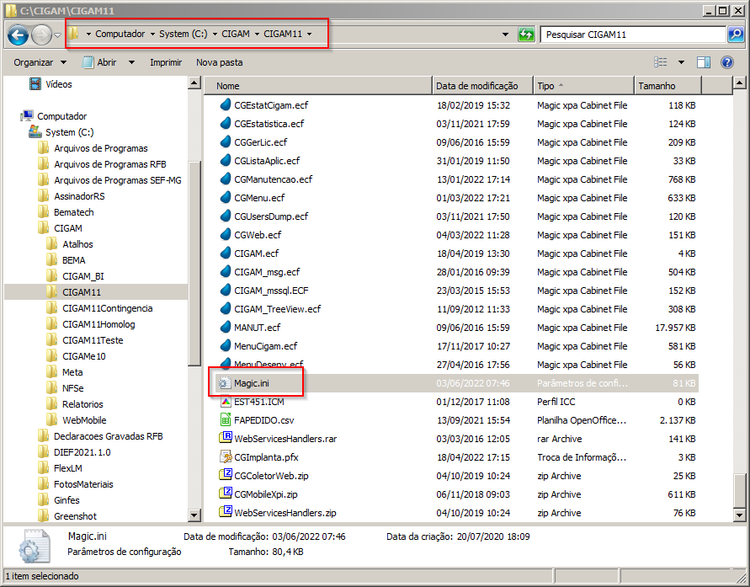The image size is (750, 587).
Task: Select the CIGAM.ecf file icon
Action: point(225,253)
